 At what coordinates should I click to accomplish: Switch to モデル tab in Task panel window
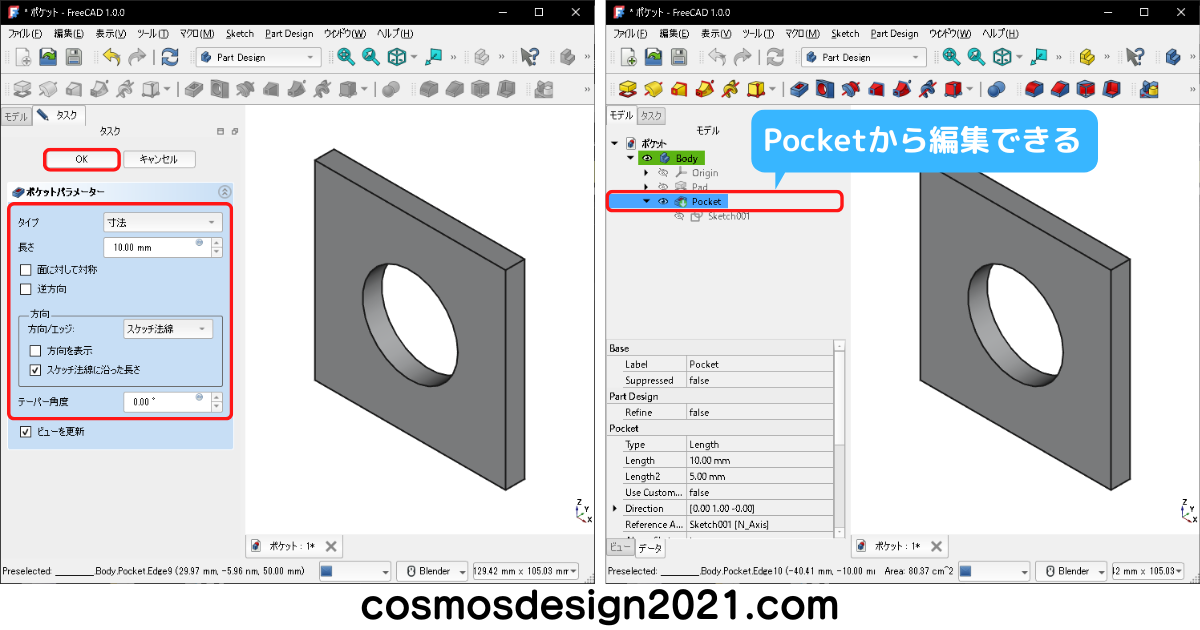pyautogui.click(x=16, y=116)
